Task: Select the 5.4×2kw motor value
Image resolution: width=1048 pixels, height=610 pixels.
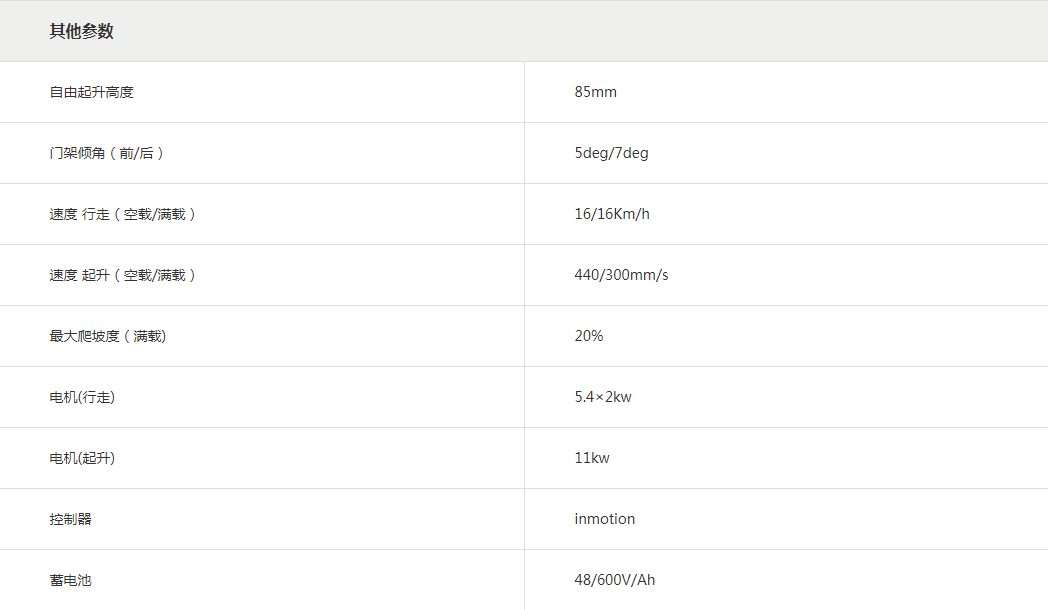Action: [603, 397]
